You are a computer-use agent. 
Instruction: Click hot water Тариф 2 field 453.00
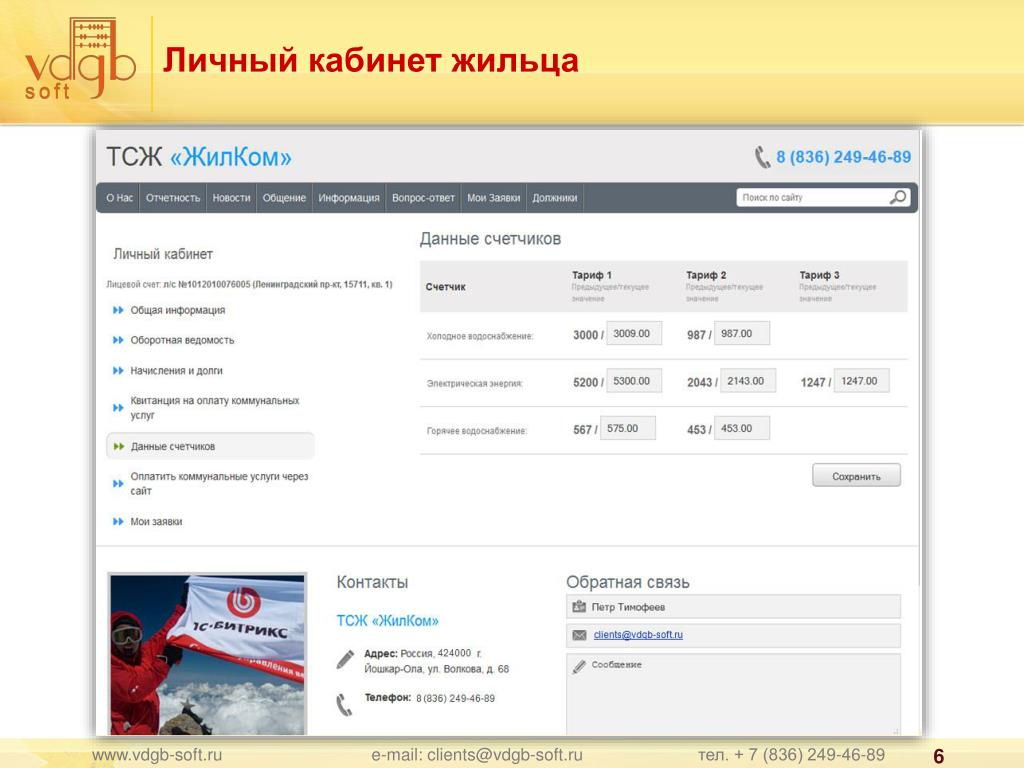741,428
